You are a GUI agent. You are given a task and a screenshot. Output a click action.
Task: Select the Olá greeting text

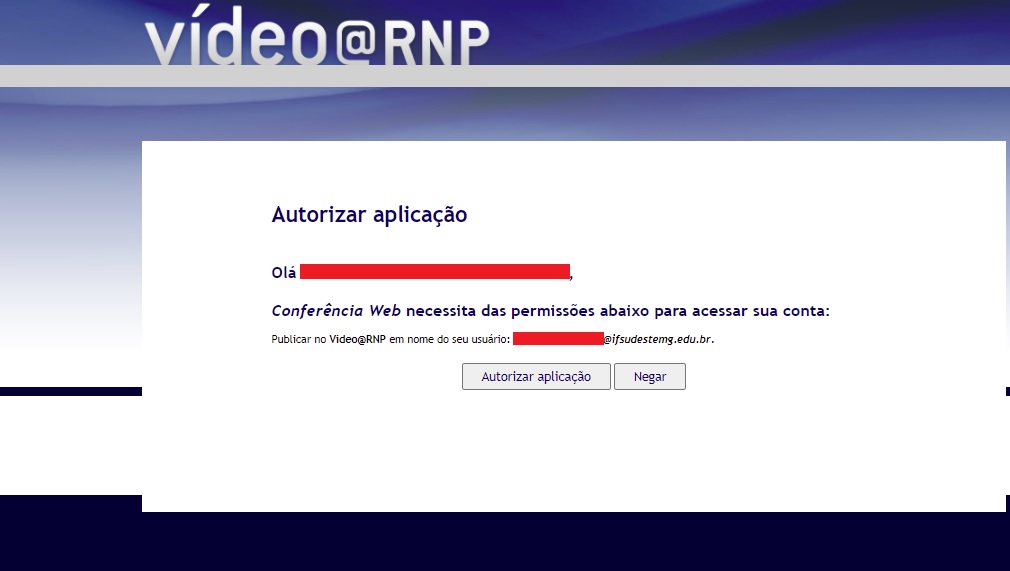pyautogui.click(x=283, y=272)
